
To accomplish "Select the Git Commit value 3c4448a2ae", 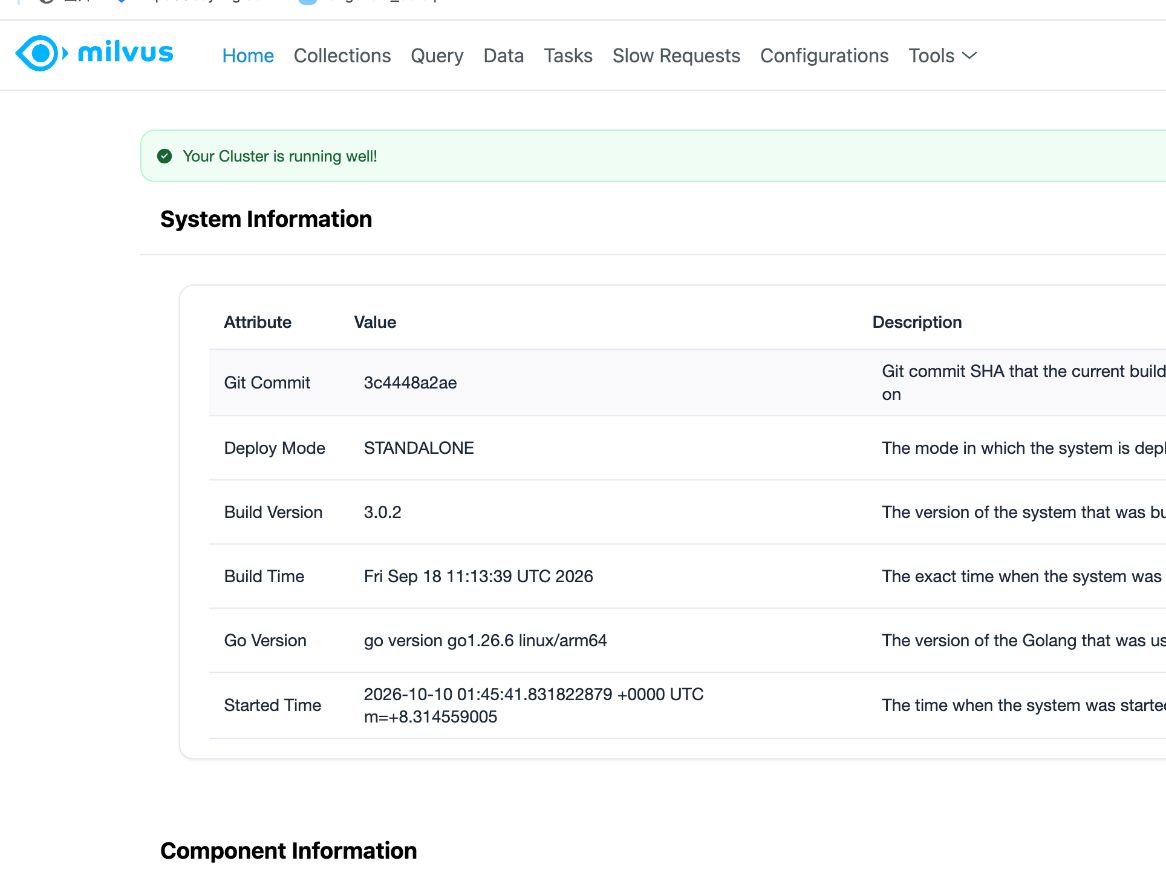I will tap(410, 383).
